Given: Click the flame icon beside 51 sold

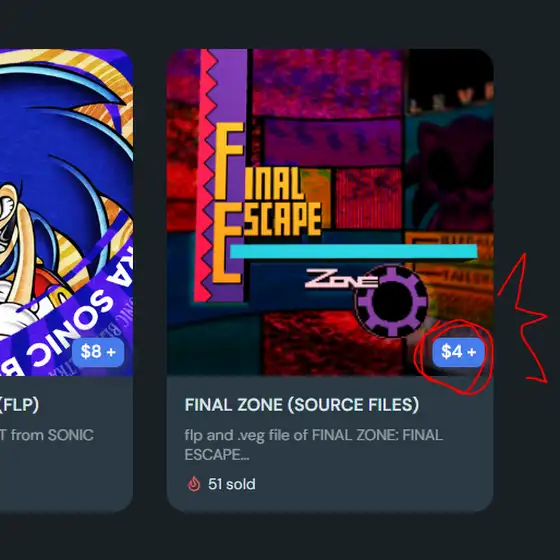Looking at the screenshot, I should (x=194, y=484).
